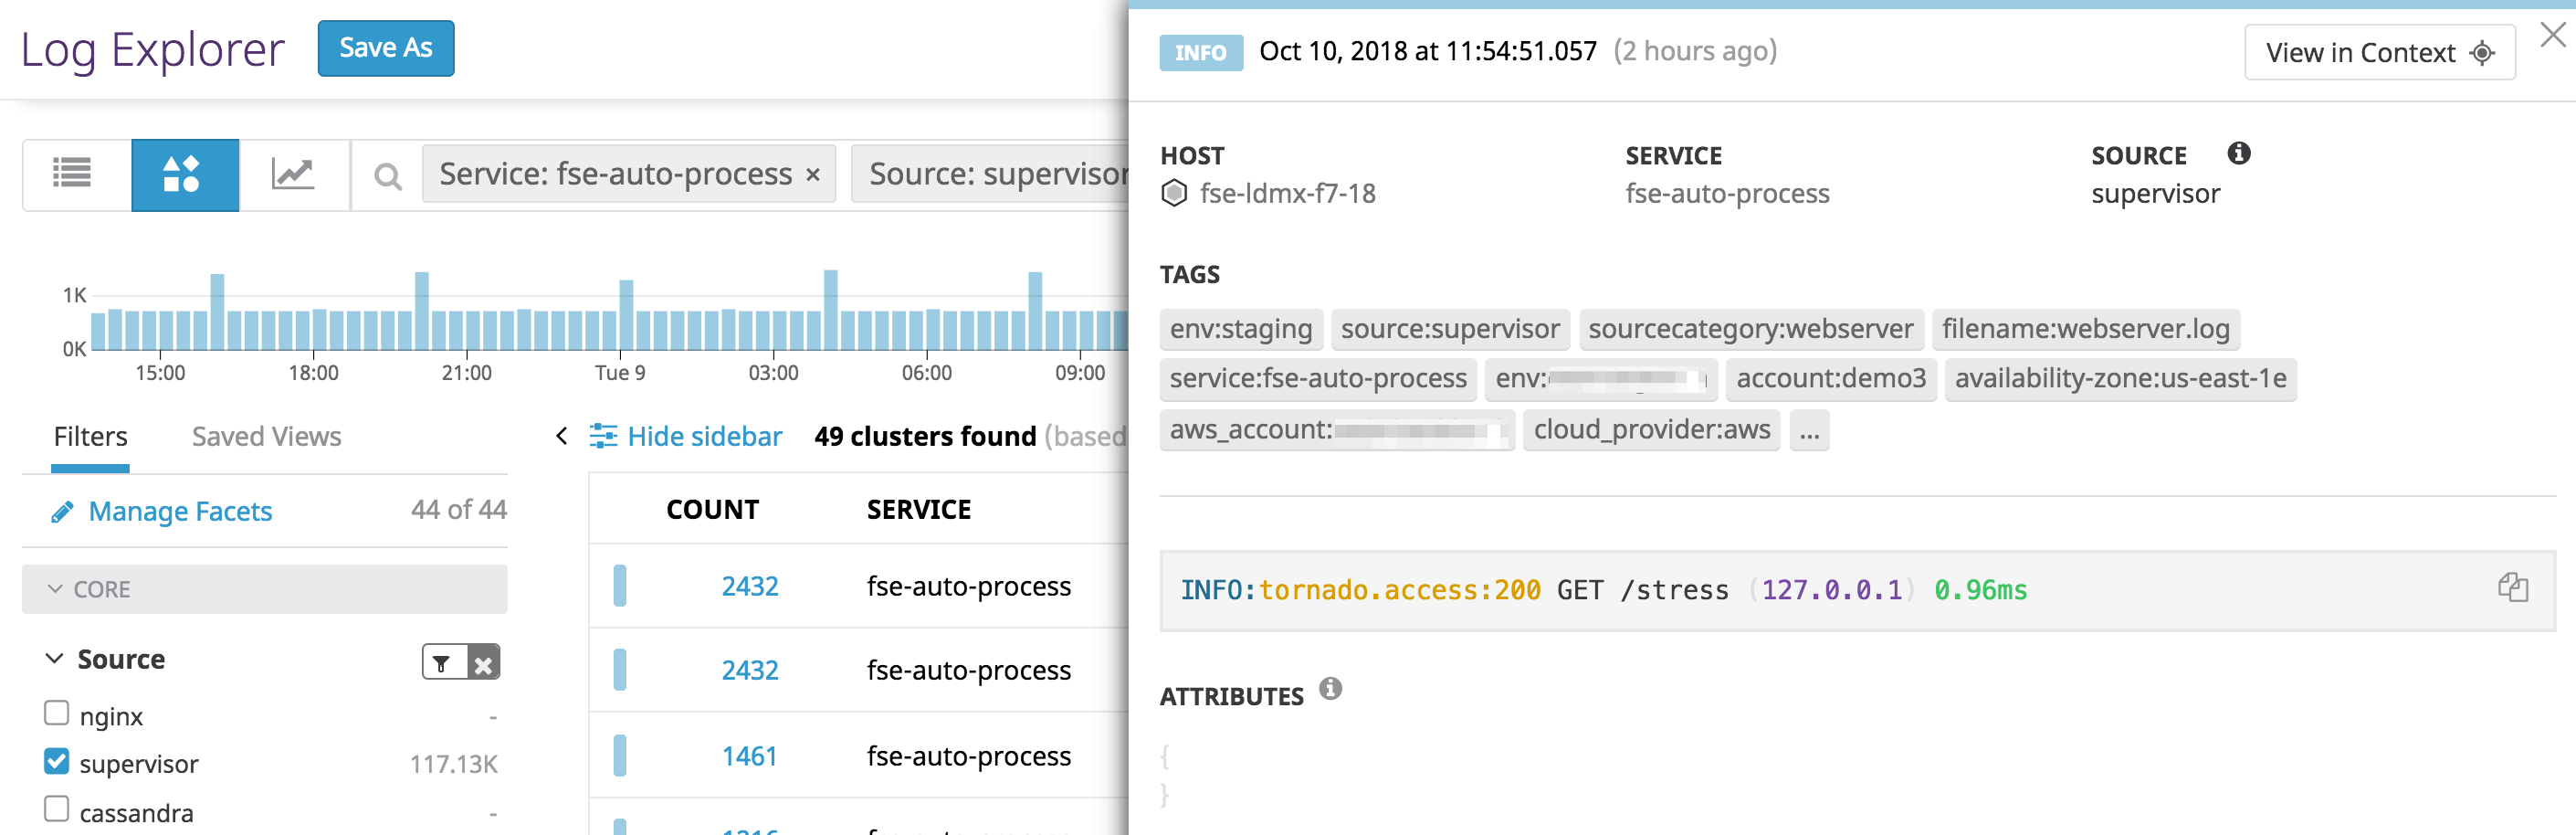
Task: Switch to the List view icon
Action: point(73,175)
